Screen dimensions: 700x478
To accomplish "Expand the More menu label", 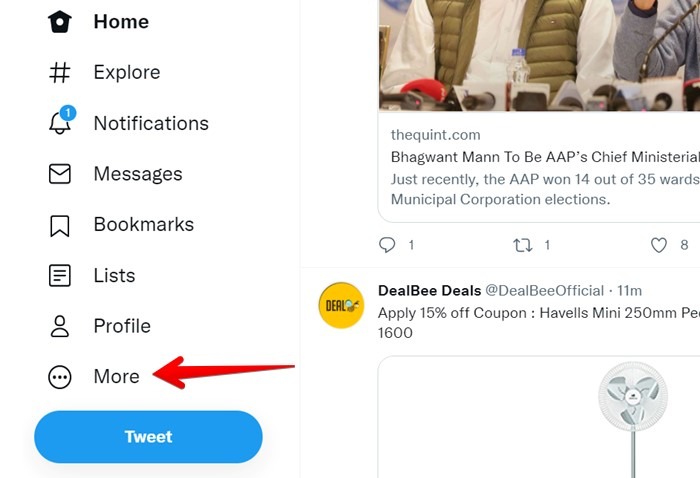I will (x=116, y=377).
